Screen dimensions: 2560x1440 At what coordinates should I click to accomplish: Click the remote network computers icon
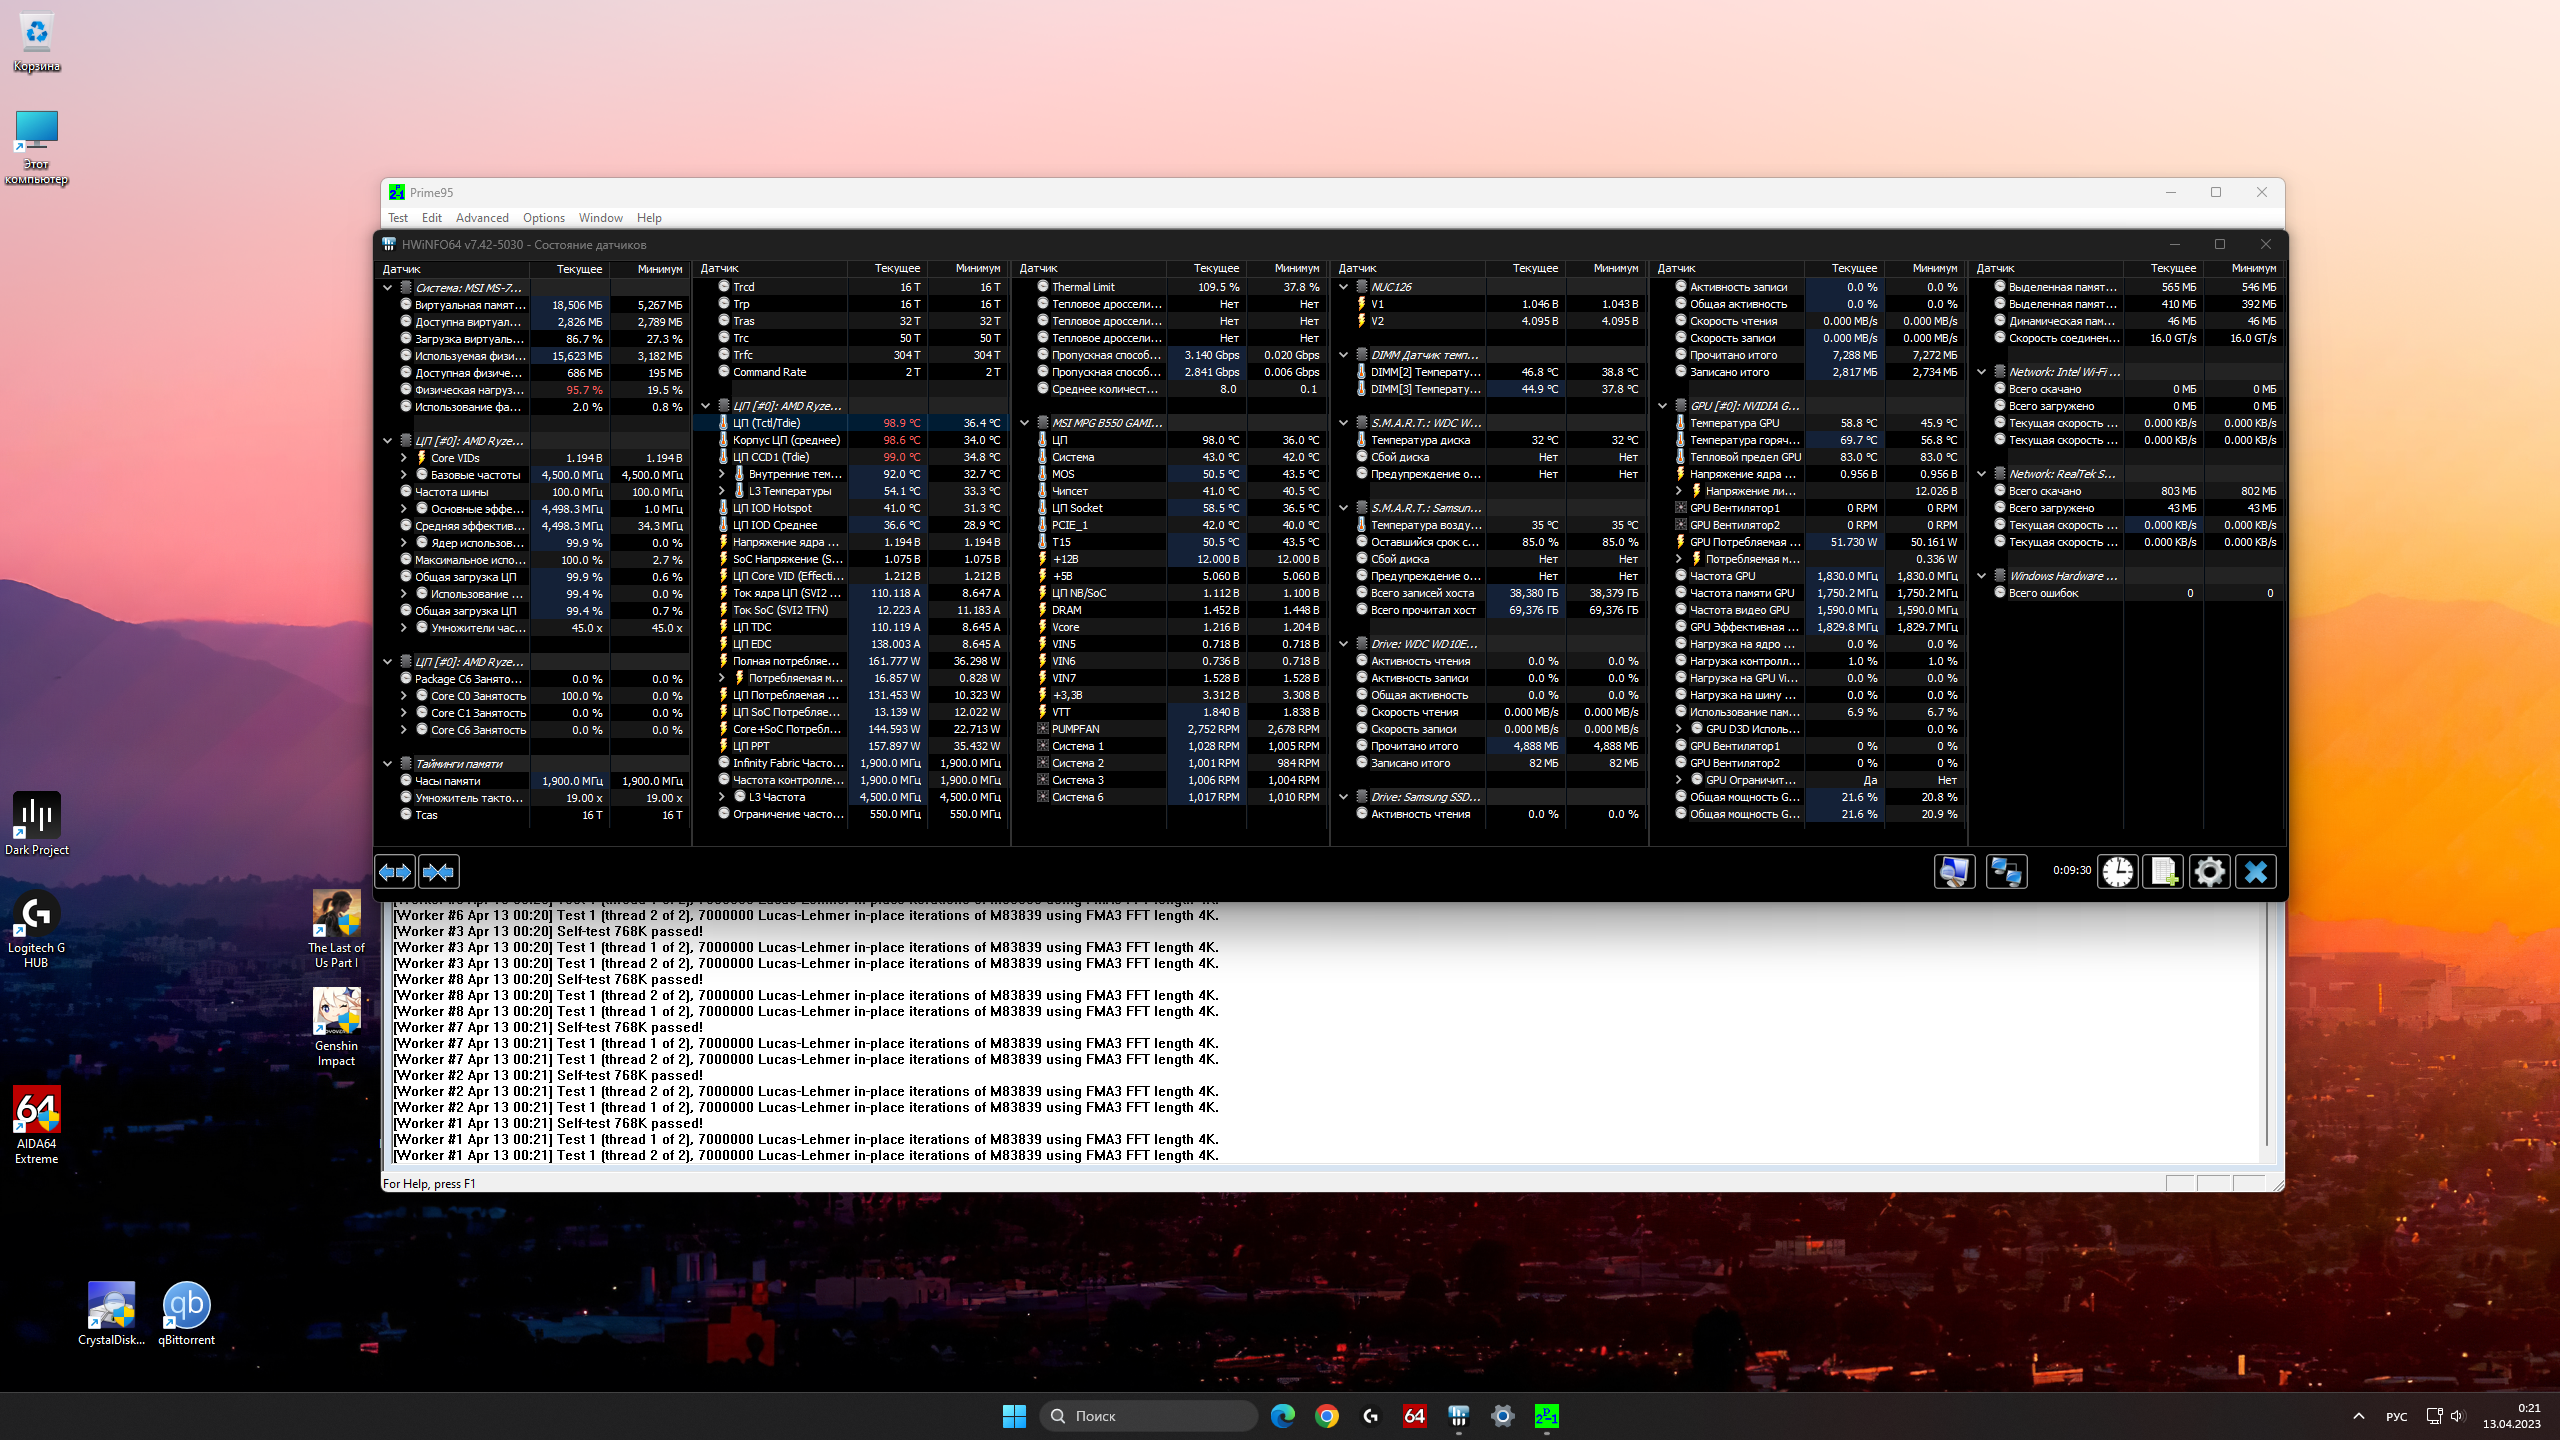pyautogui.click(x=2006, y=872)
